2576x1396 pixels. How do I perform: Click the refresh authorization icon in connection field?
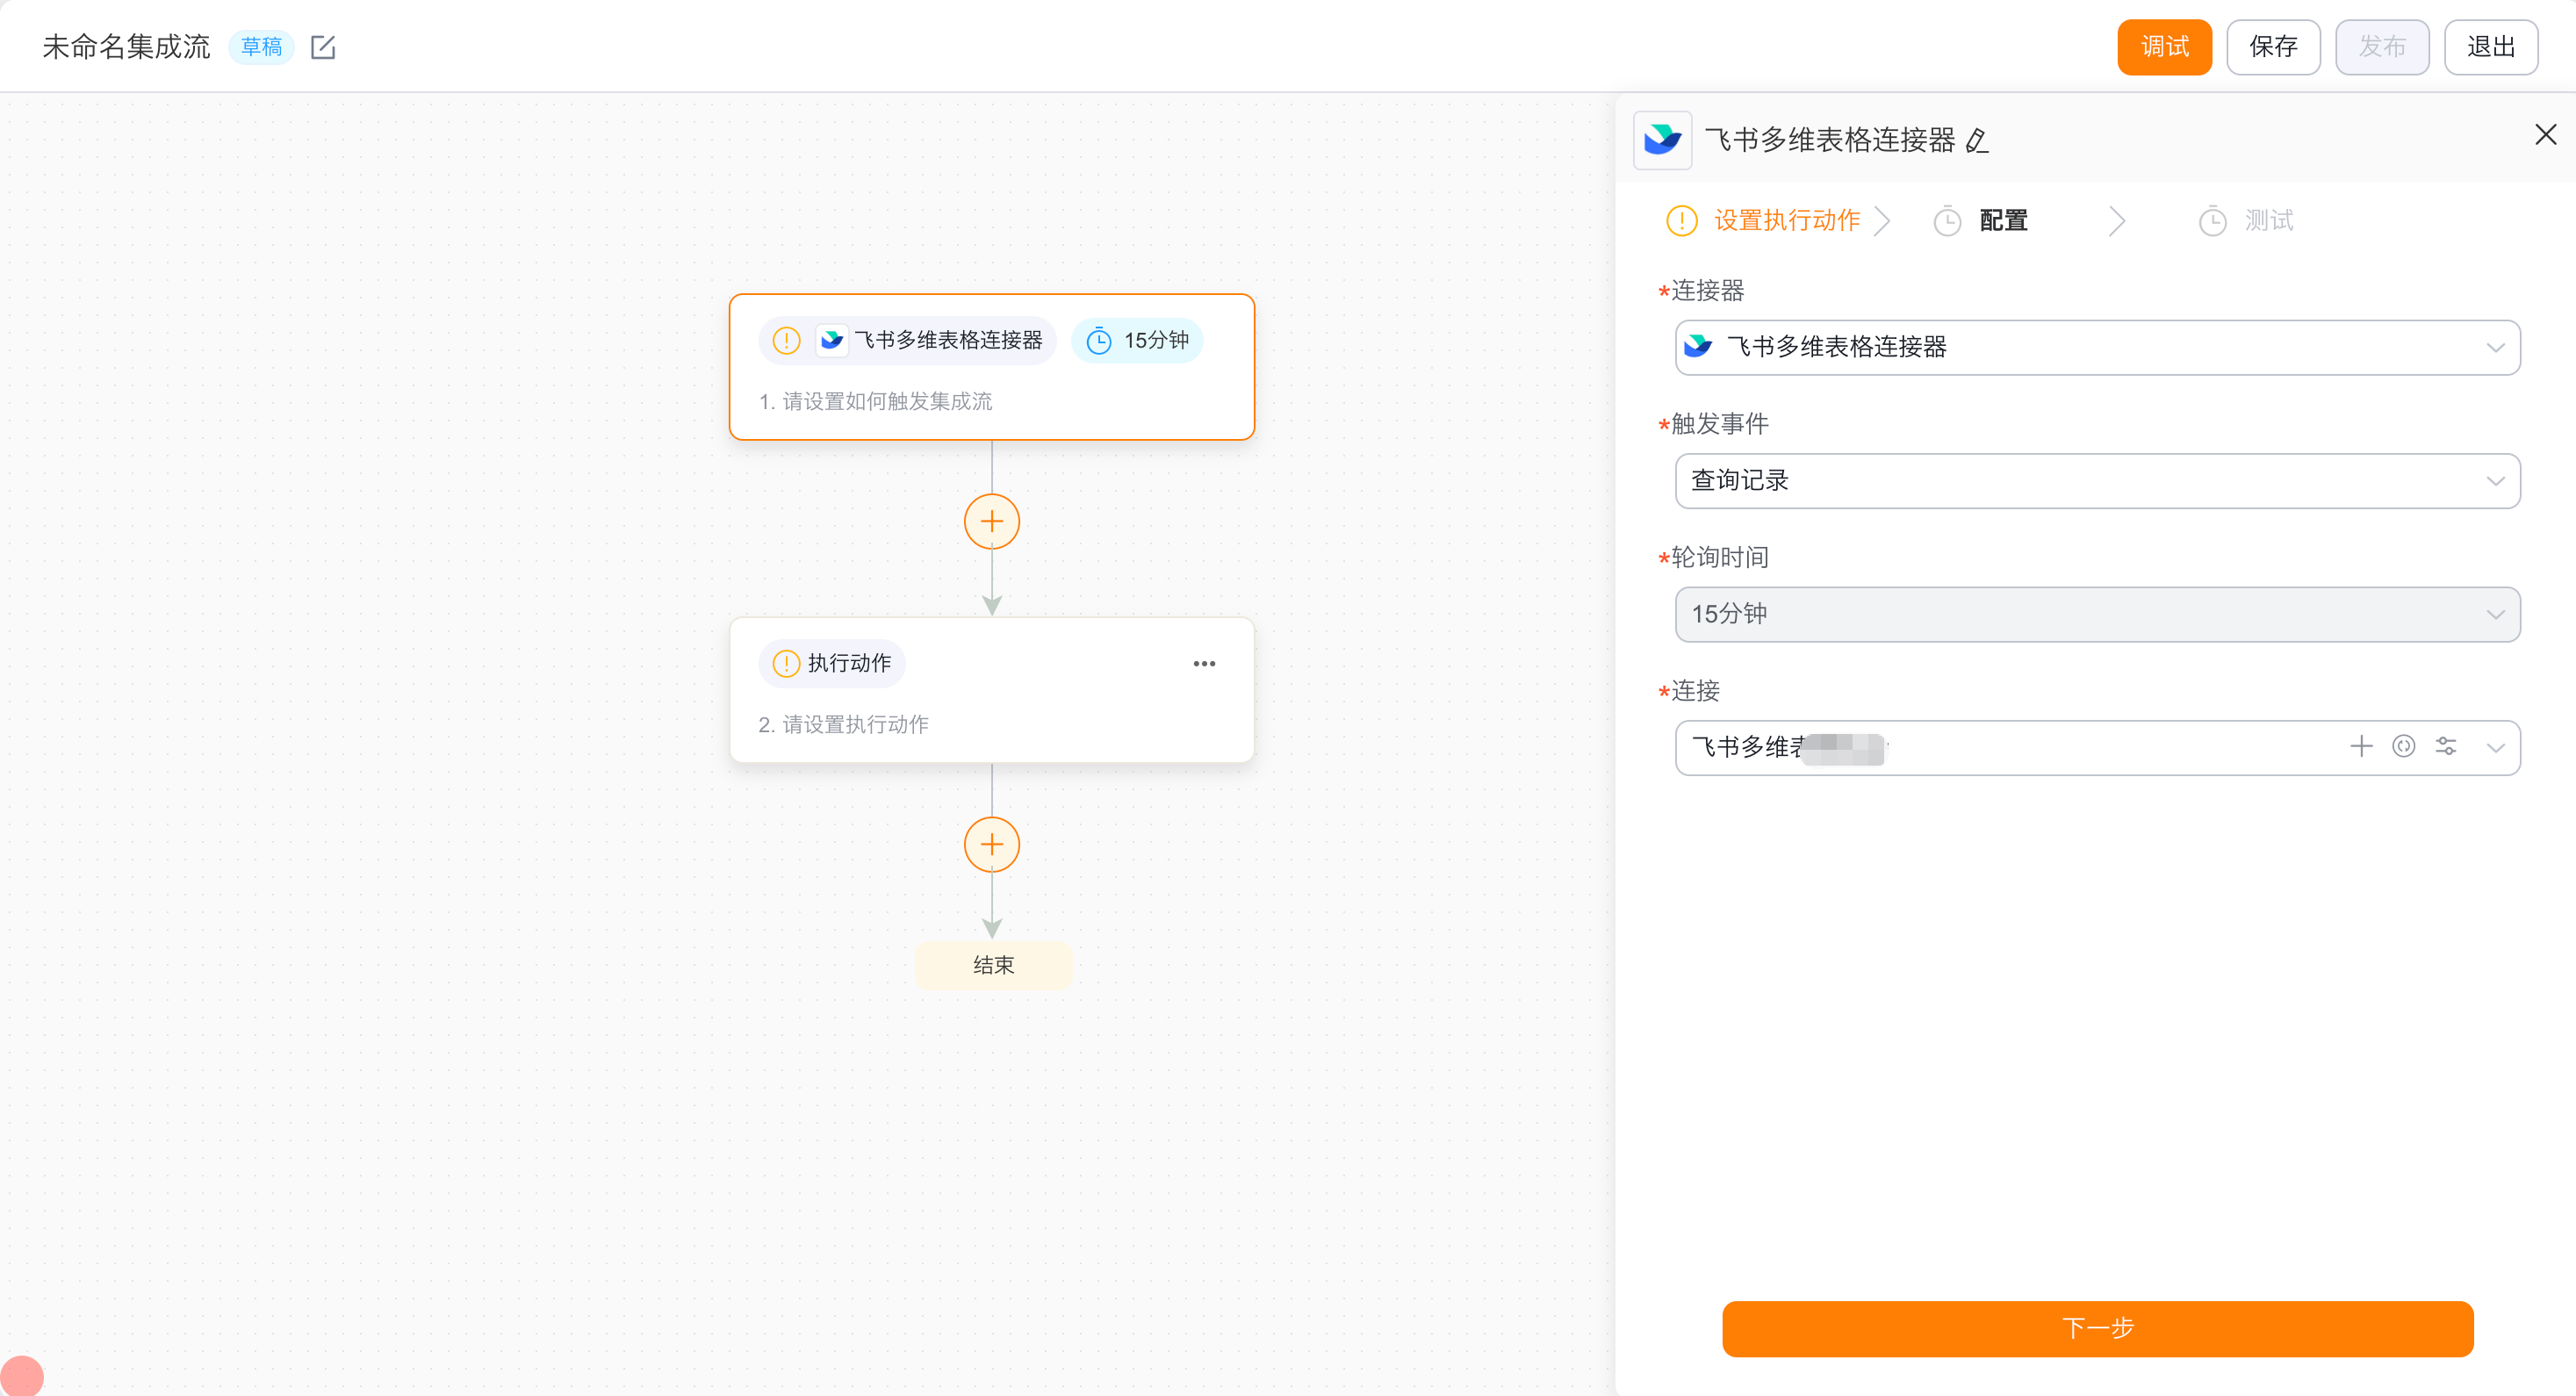pos(2403,746)
